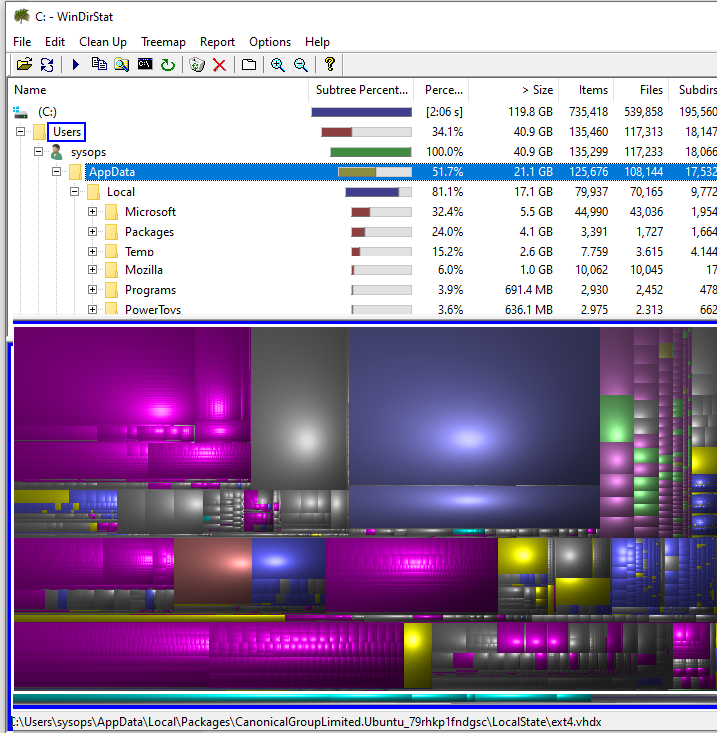The width and height of the screenshot is (717, 733).
Task: Sort by the Subtree Percentage column header
Action: tap(361, 90)
